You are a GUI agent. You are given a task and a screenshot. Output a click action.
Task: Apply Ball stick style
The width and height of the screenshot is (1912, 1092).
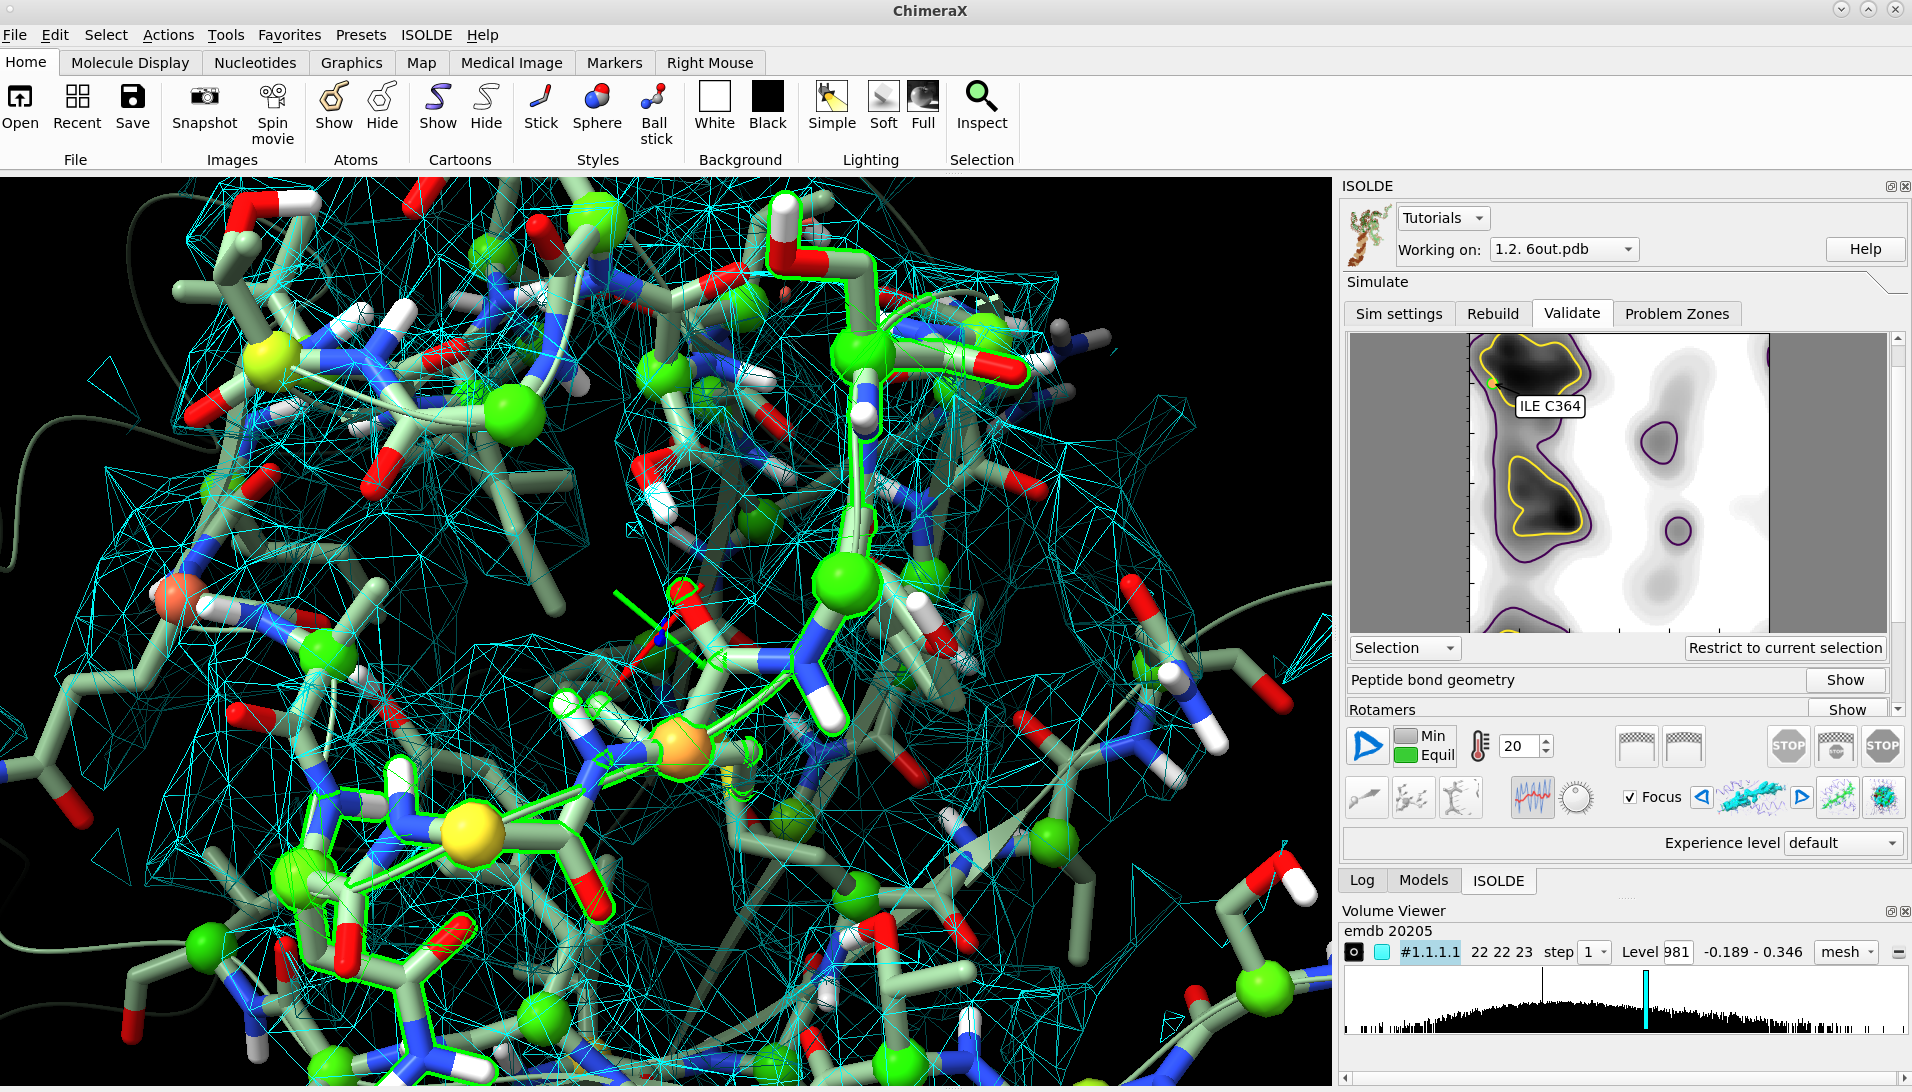point(655,97)
